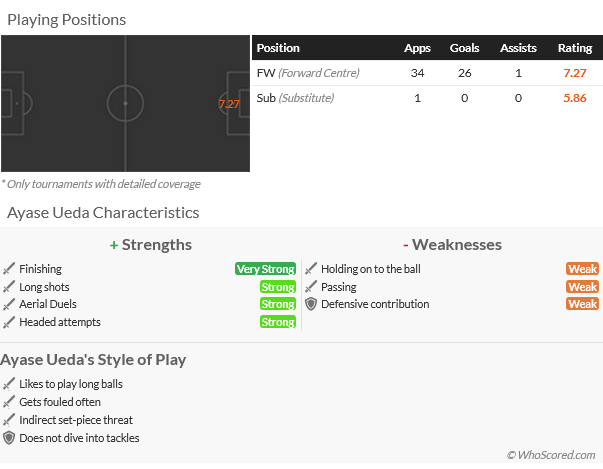The width and height of the screenshot is (603, 469).
Task: Click the shield icon beside Defensive contribution
Action: coord(311,304)
